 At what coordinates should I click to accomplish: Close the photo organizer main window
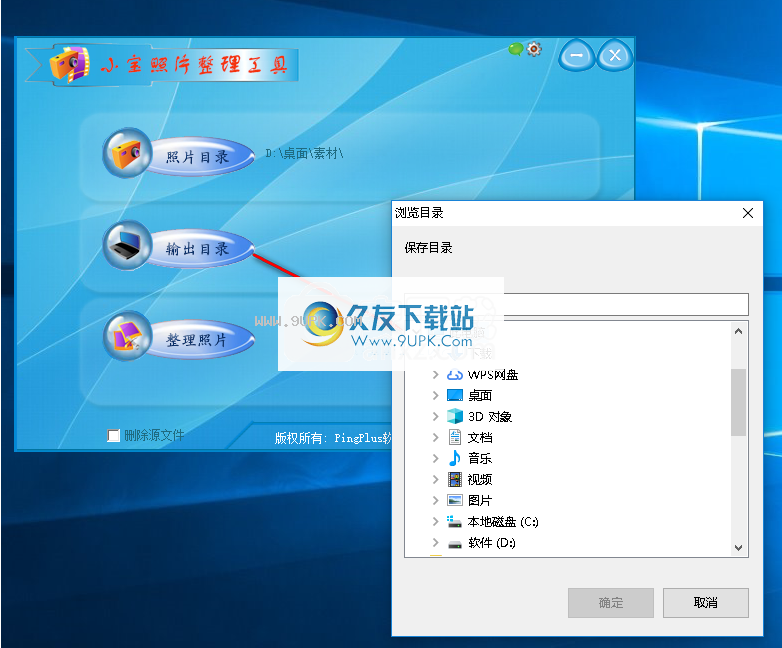(x=615, y=55)
